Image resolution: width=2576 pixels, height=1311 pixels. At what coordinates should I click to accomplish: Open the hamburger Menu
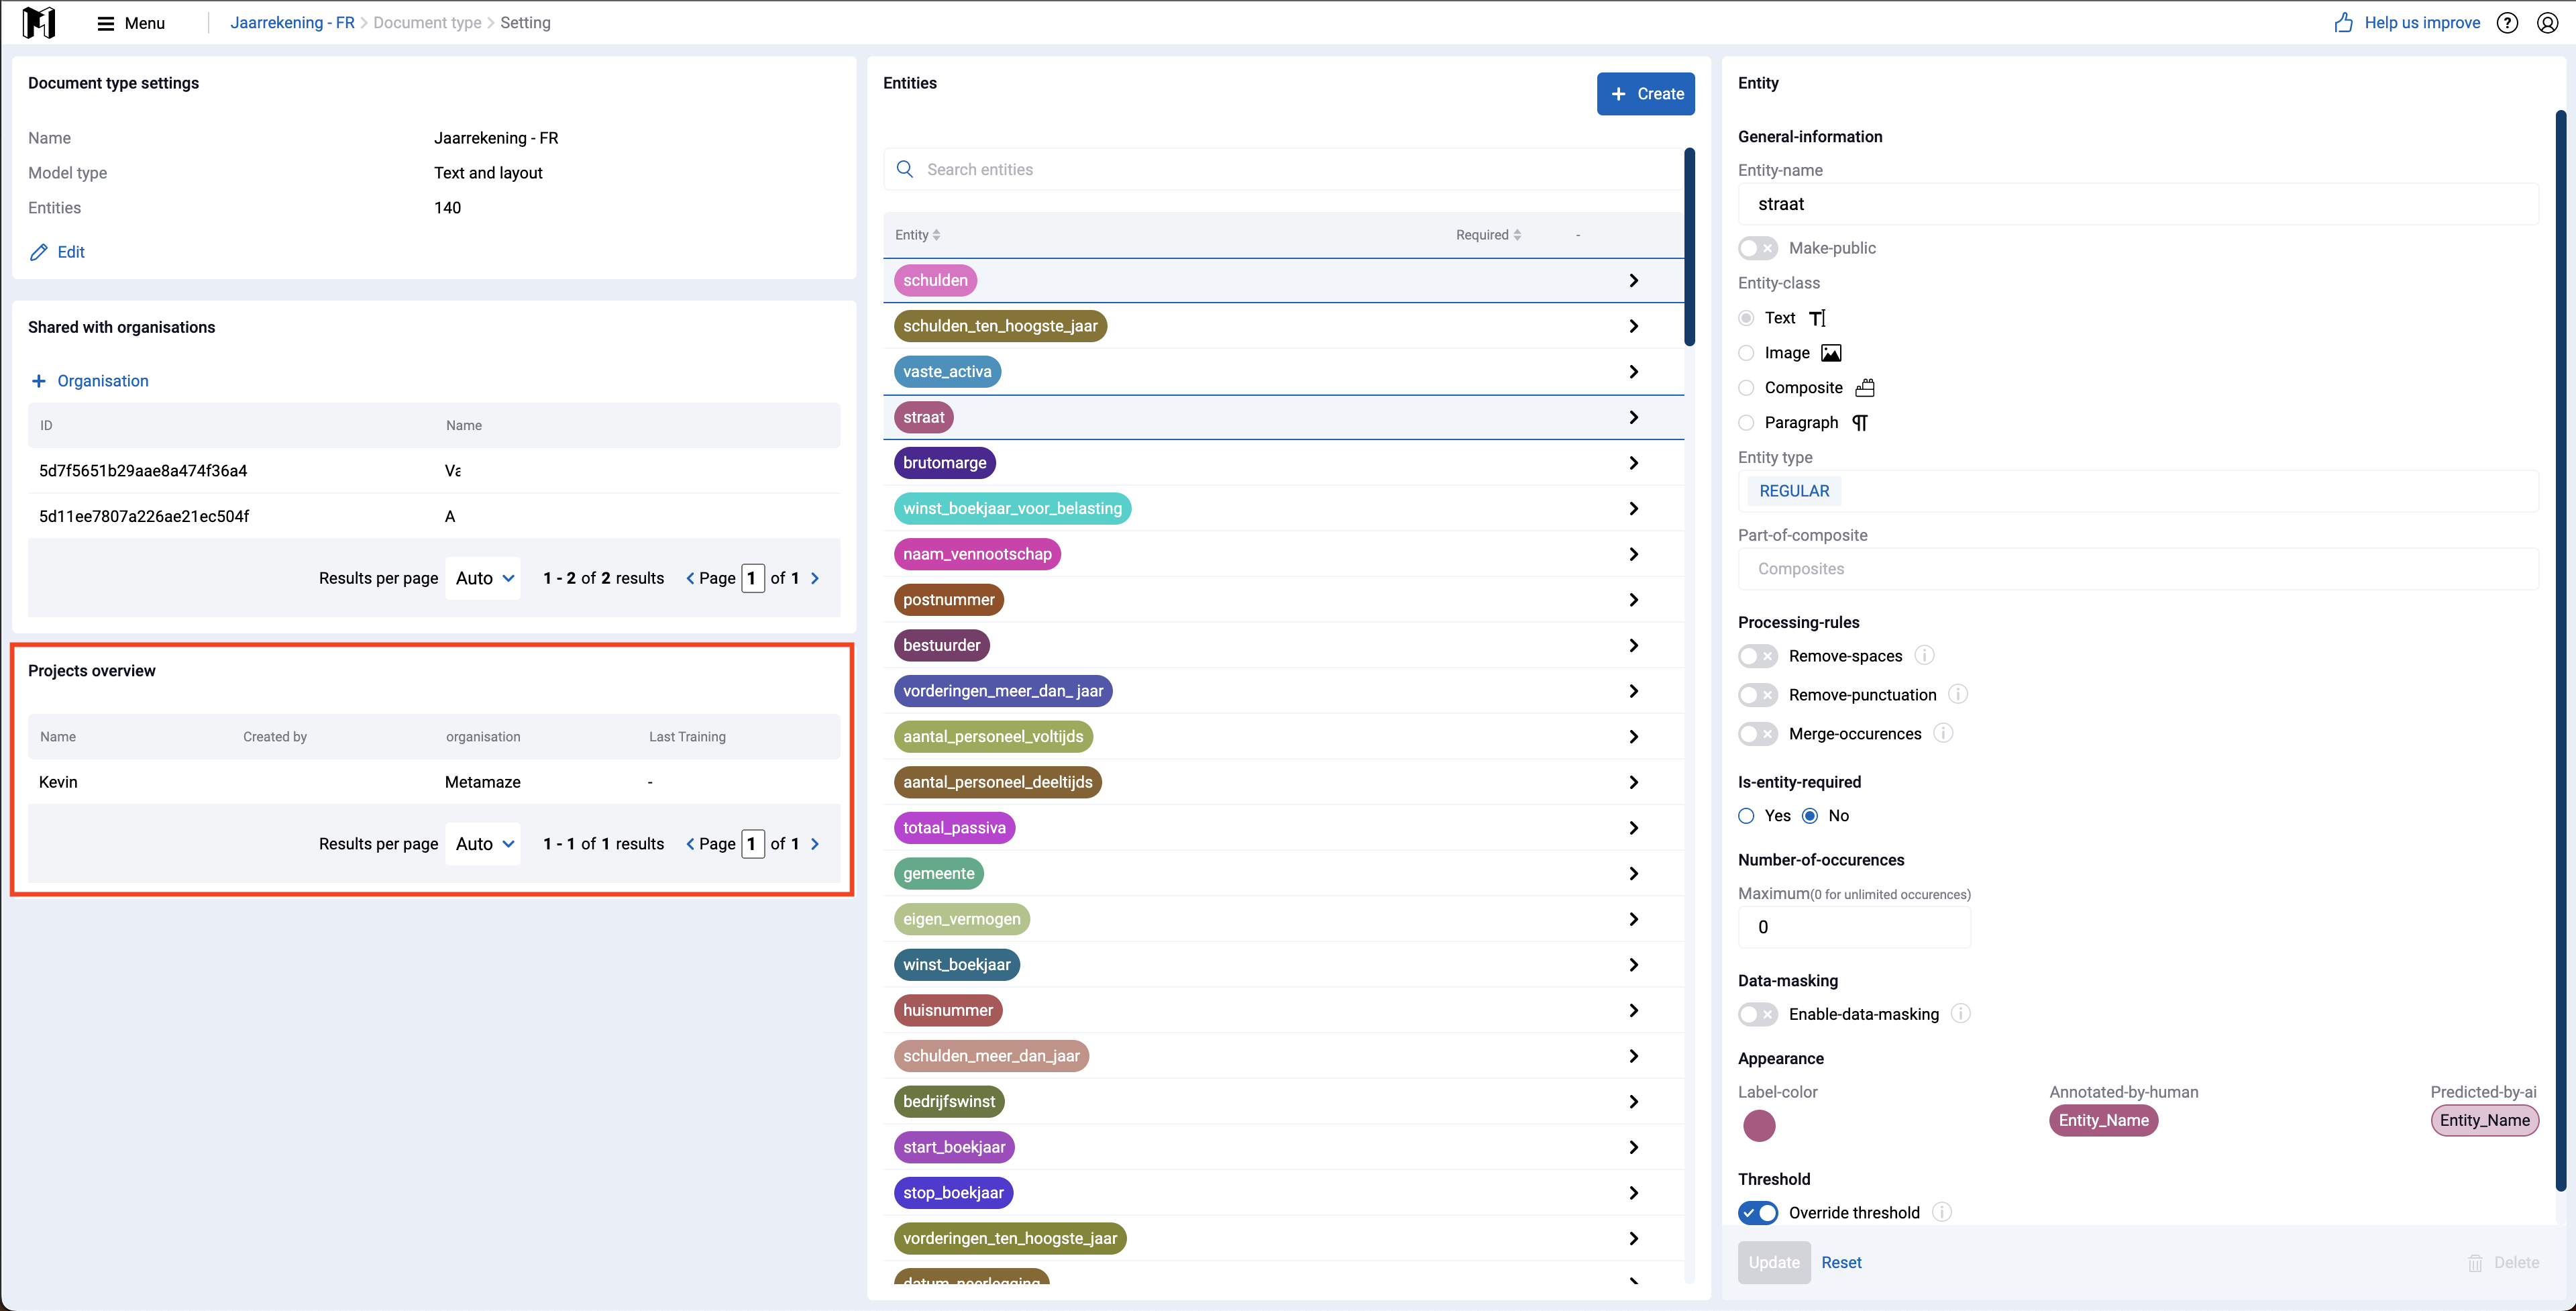pyautogui.click(x=130, y=22)
